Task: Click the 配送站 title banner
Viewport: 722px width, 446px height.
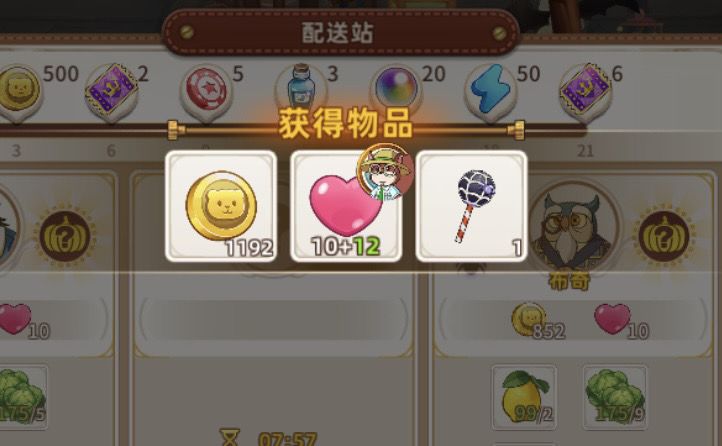Action: pyautogui.click(x=340, y=32)
